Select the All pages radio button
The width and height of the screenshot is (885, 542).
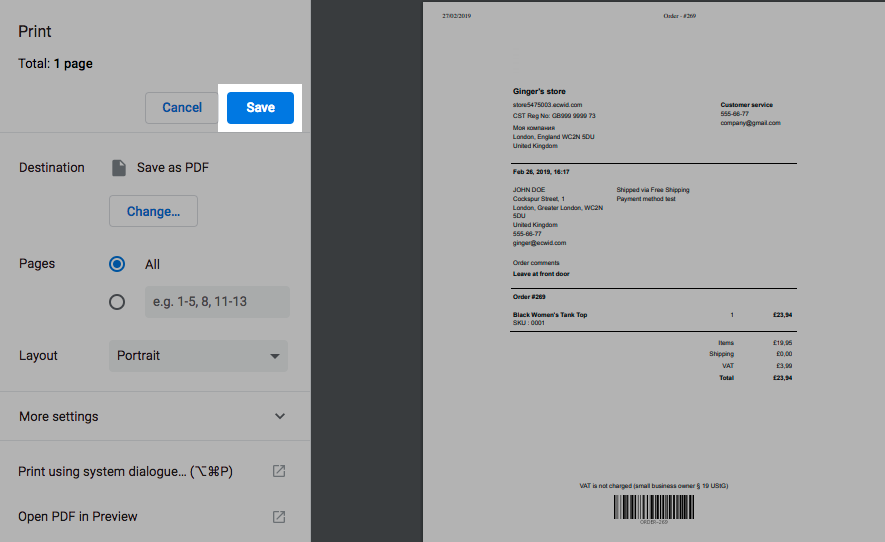point(117,264)
